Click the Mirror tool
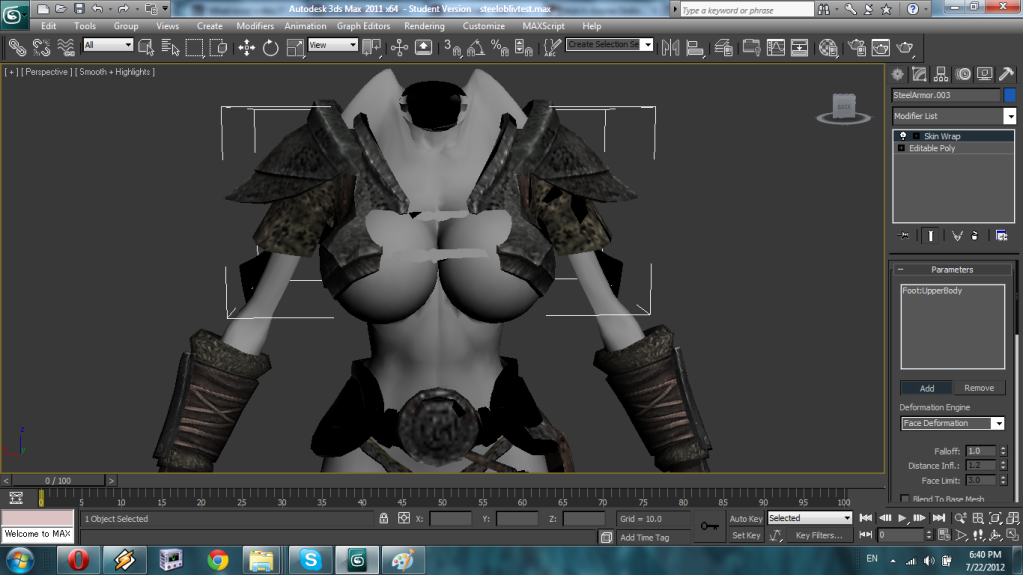Screen dimensions: 1023x575 pyautogui.click(x=670, y=48)
